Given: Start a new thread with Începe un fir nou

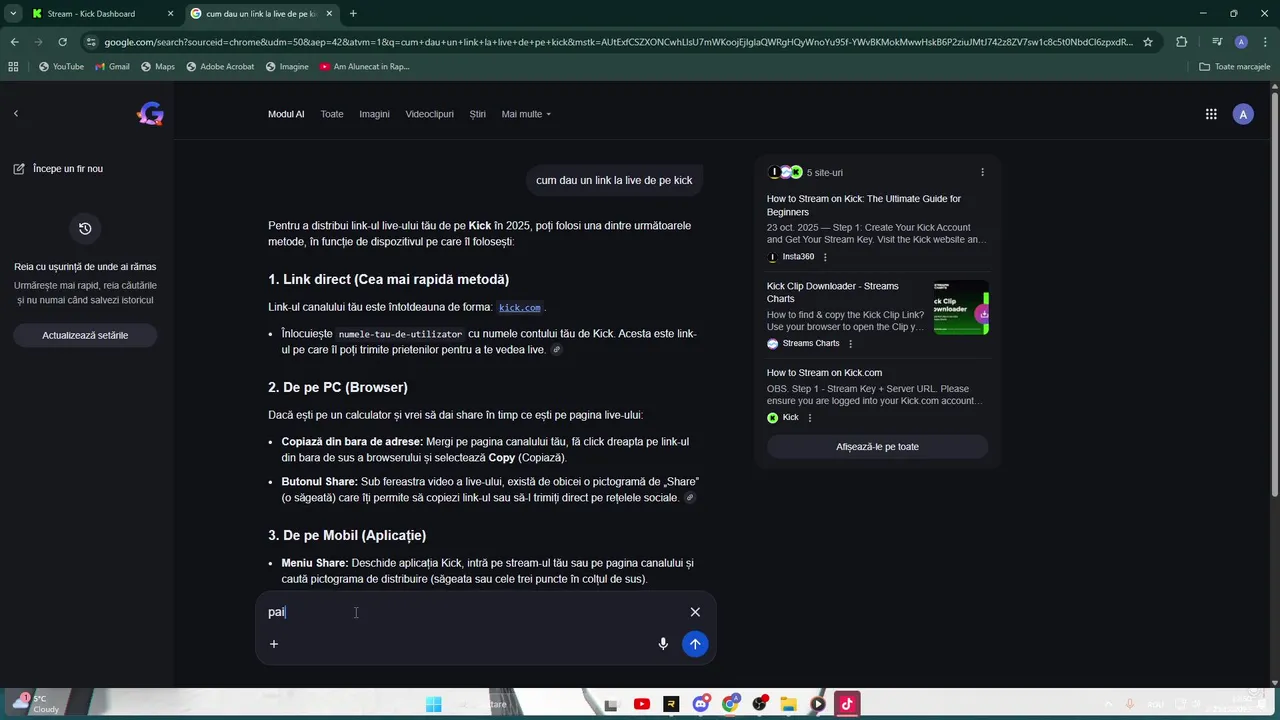Looking at the screenshot, I should point(58,169).
